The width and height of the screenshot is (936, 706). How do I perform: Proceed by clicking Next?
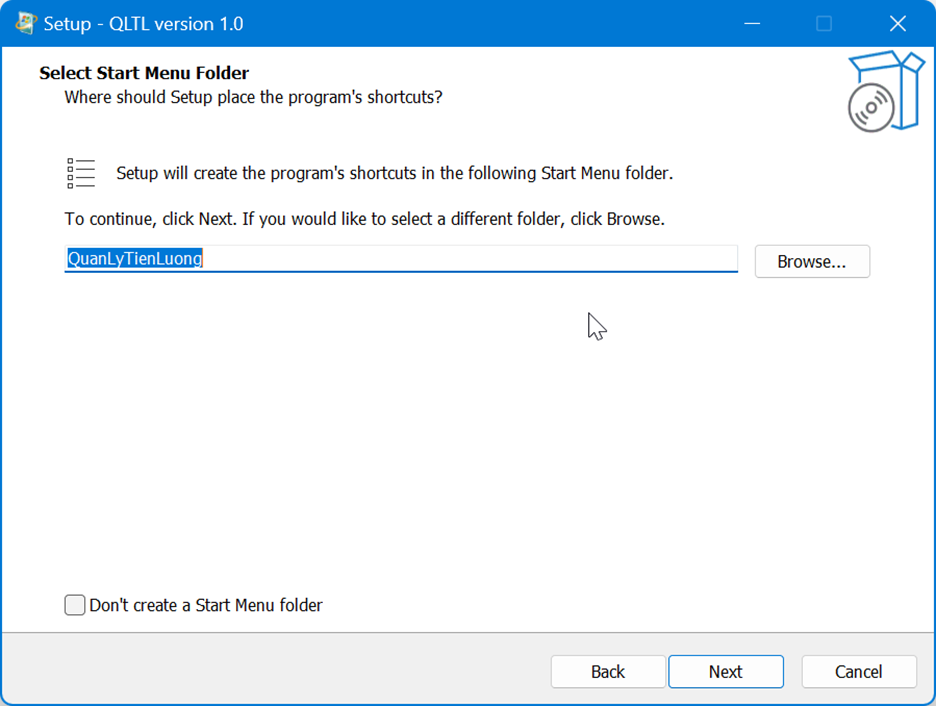(x=725, y=672)
